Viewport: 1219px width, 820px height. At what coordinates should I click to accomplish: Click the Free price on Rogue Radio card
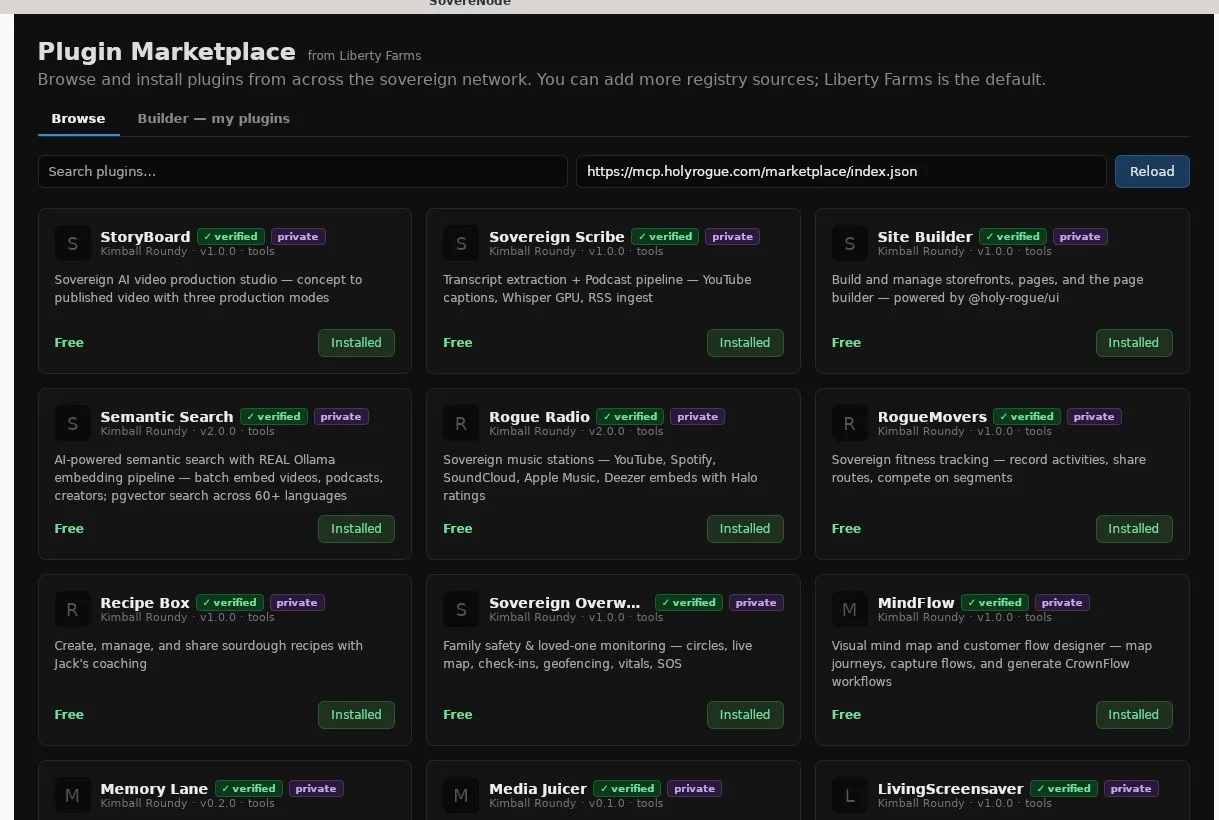pyautogui.click(x=458, y=529)
